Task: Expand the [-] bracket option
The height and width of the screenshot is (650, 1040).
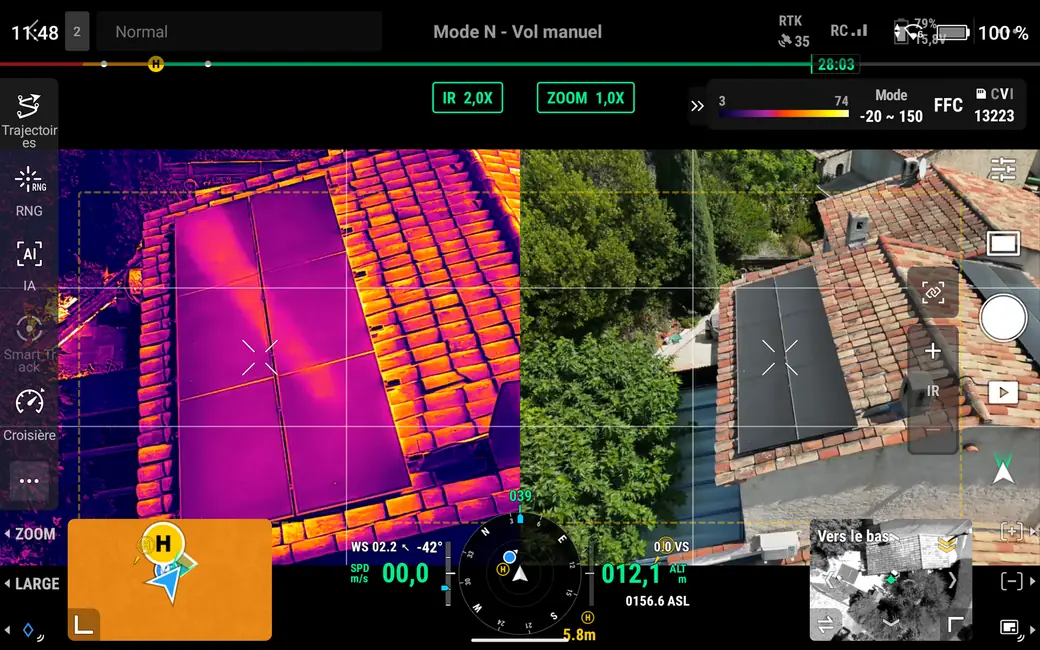Action: [x=1016, y=582]
